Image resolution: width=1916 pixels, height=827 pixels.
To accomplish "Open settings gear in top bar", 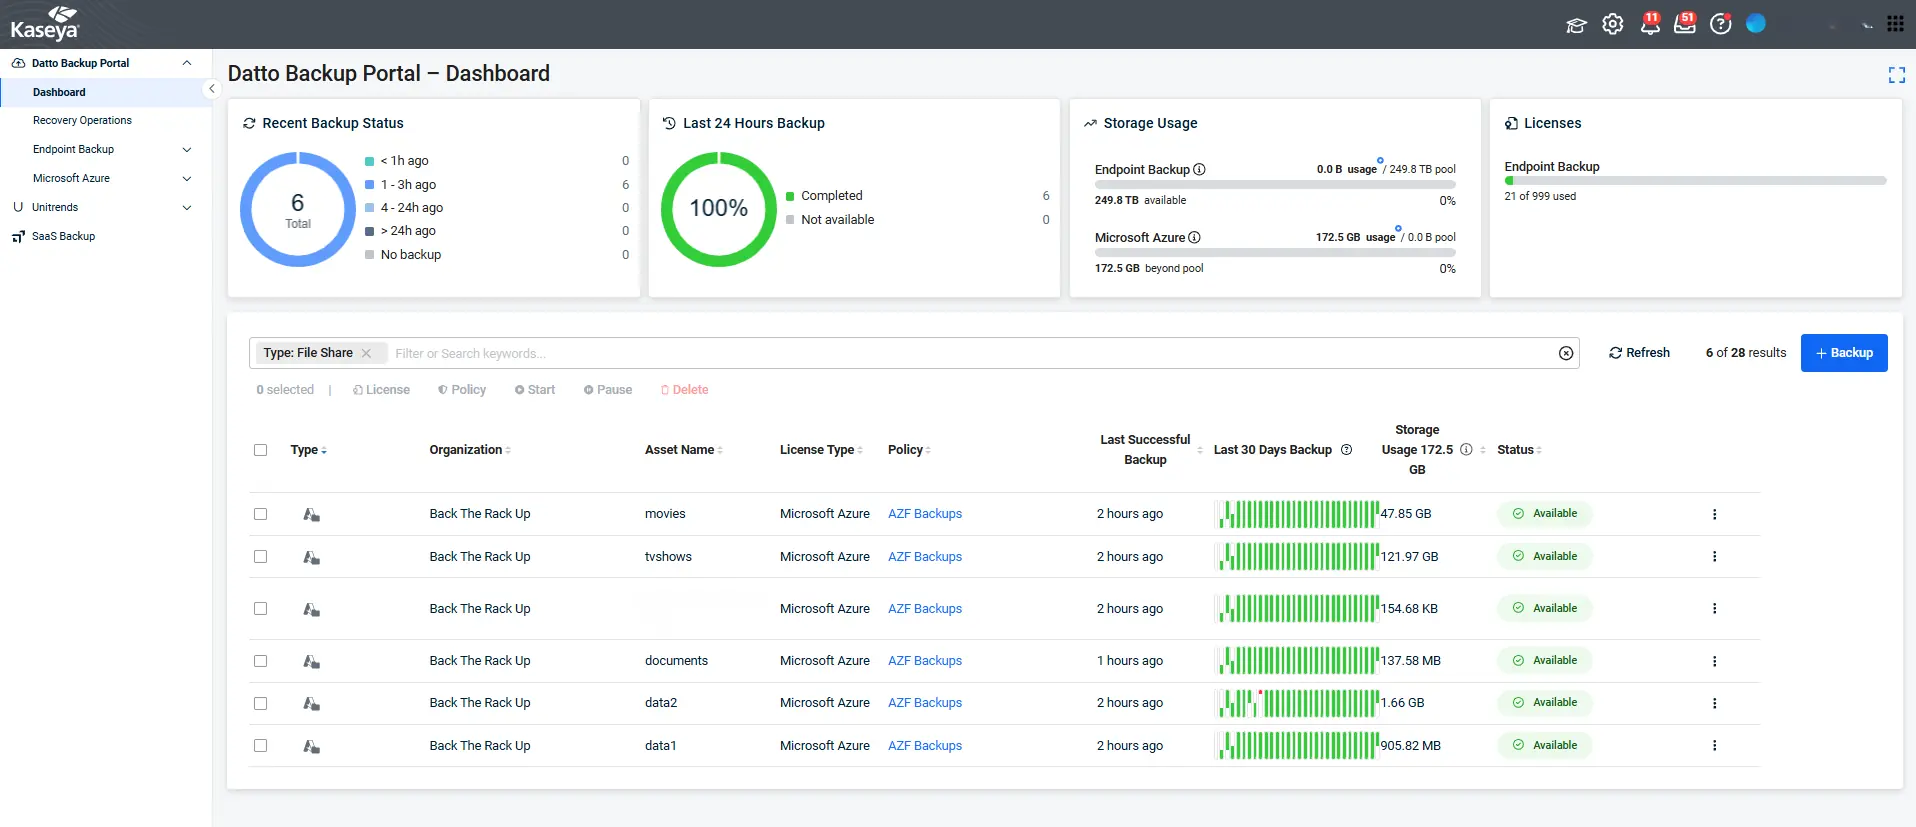I will pyautogui.click(x=1613, y=24).
